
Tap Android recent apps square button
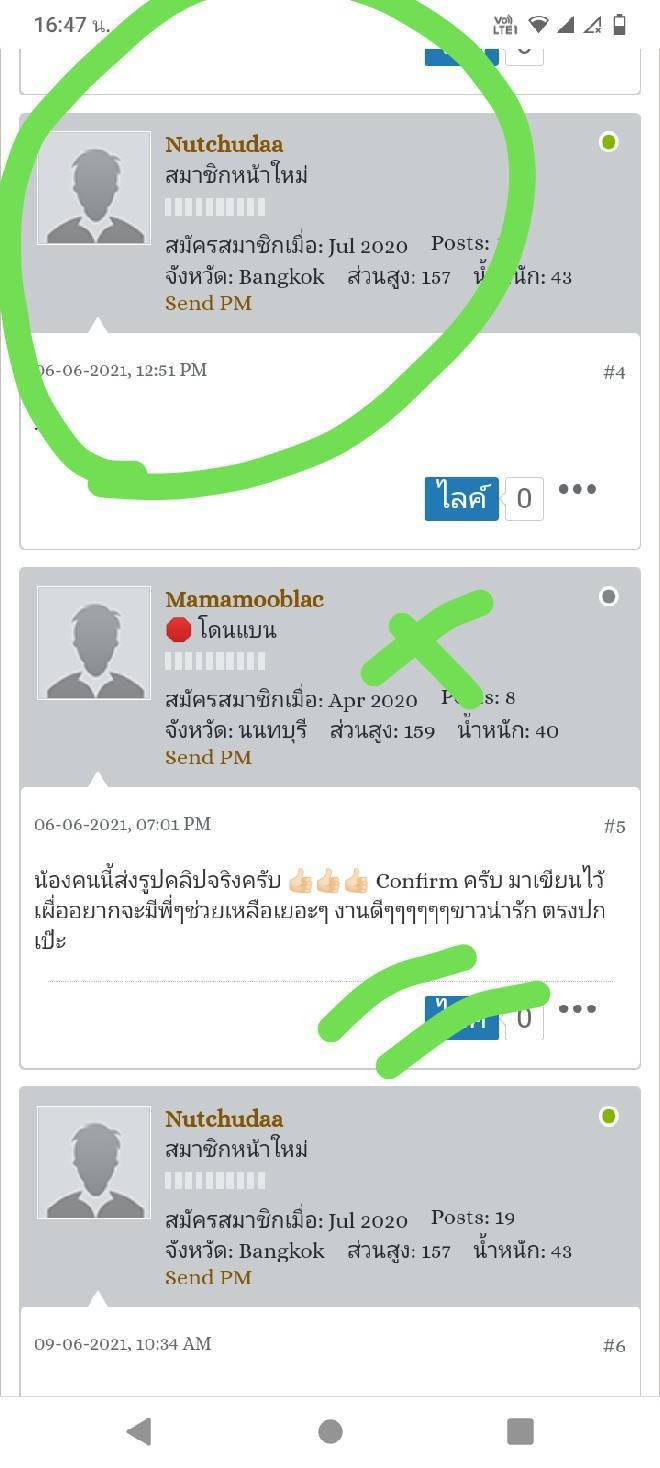[520, 1432]
